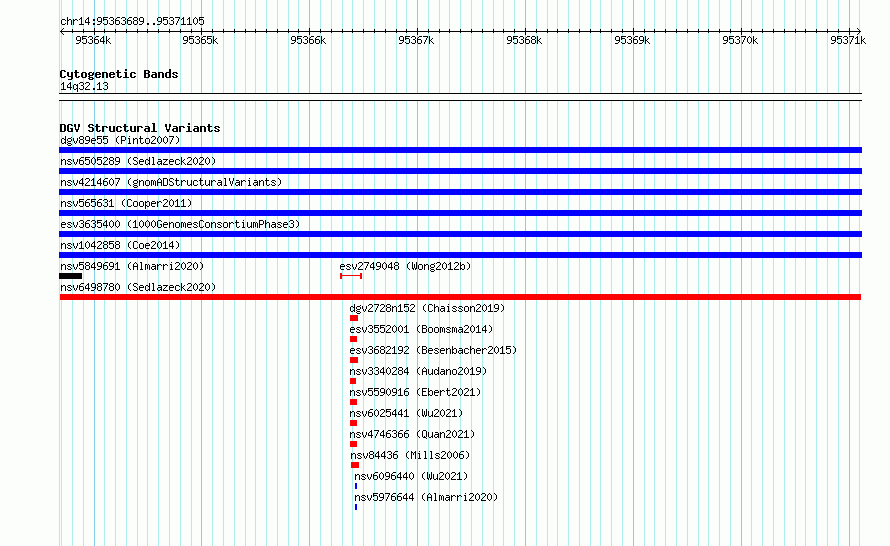Click the red block under esv3682192

[354, 360]
